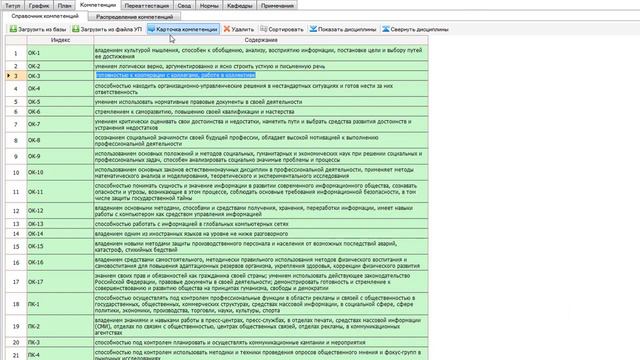The image size is (640, 360).
Task: Select the 'ОК-9' index cell
Action: coord(60,156)
